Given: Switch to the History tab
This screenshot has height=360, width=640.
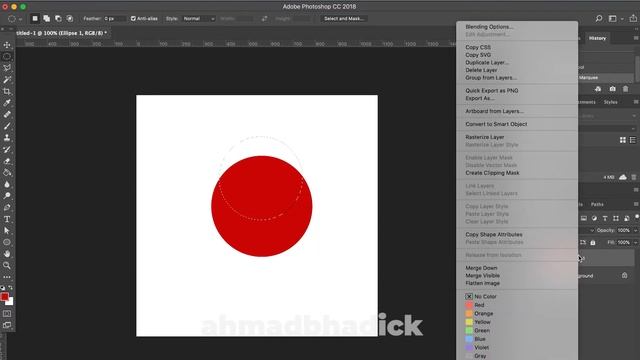Looking at the screenshot, I should (598, 38).
